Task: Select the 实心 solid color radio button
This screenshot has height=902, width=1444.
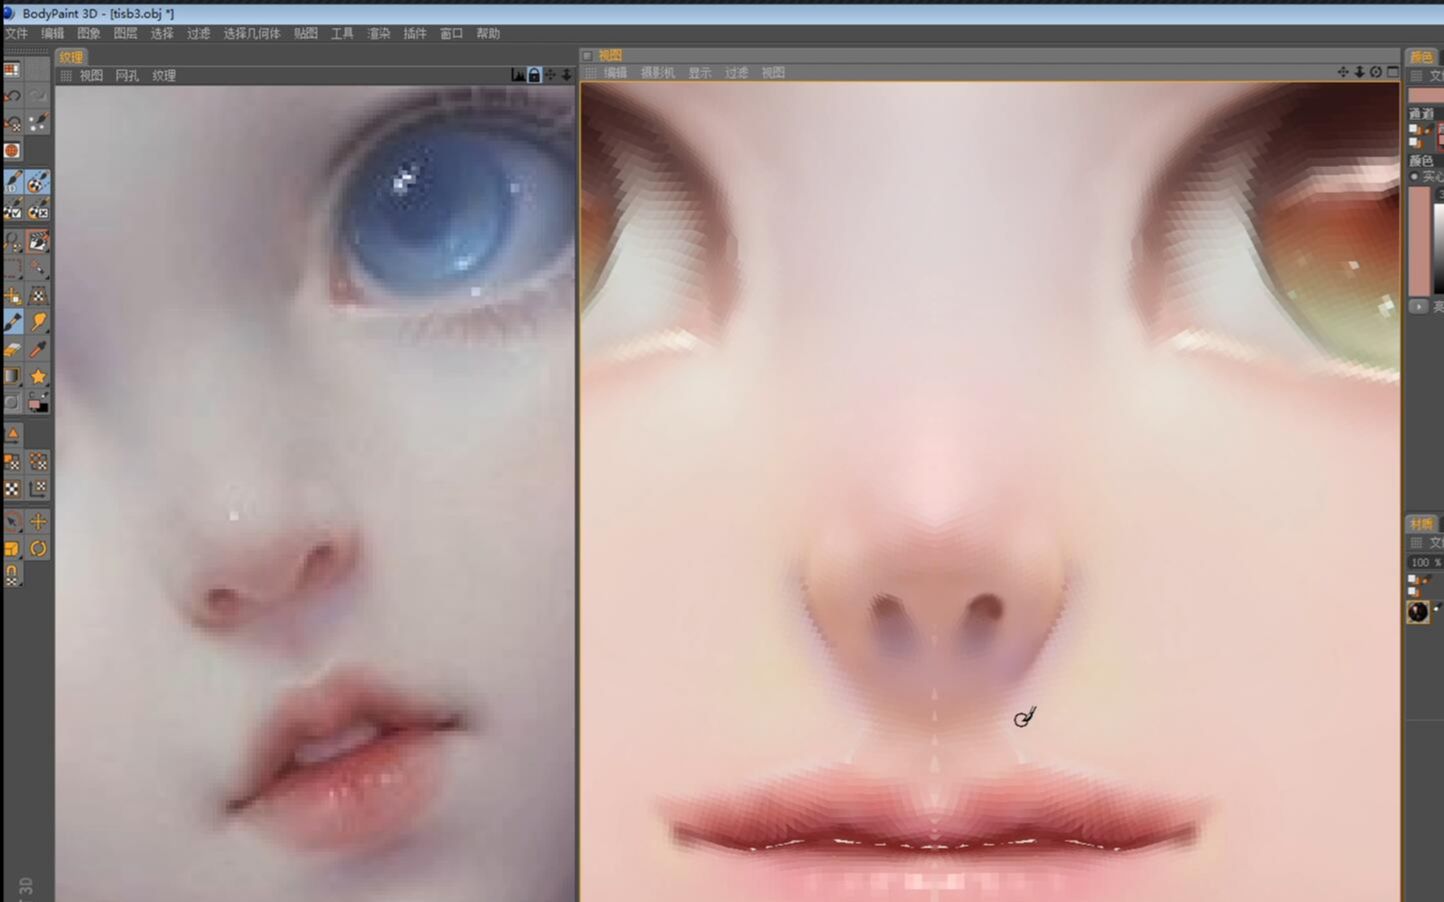Action: pos(1414,177)
